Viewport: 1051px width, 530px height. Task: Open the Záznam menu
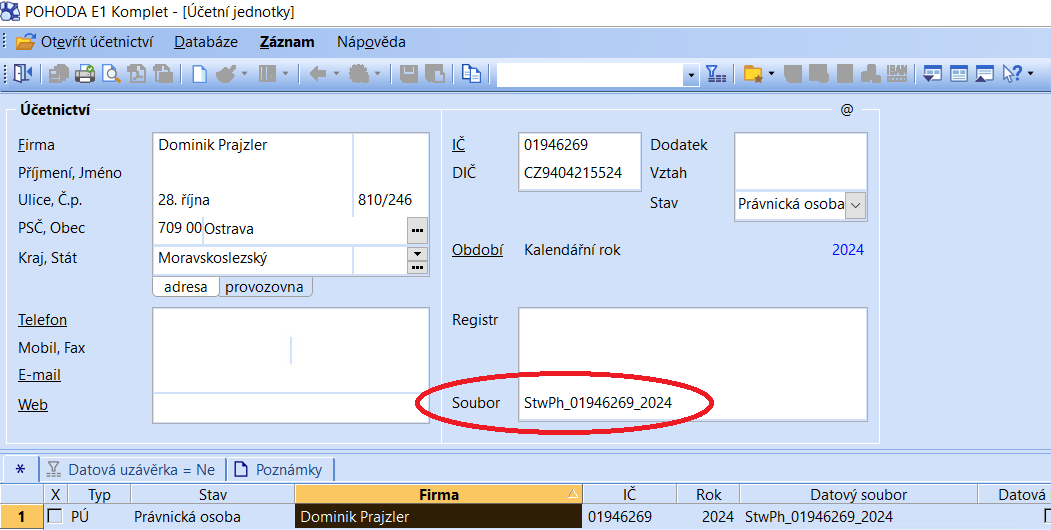pyautogui.click(x=287, y=42)
